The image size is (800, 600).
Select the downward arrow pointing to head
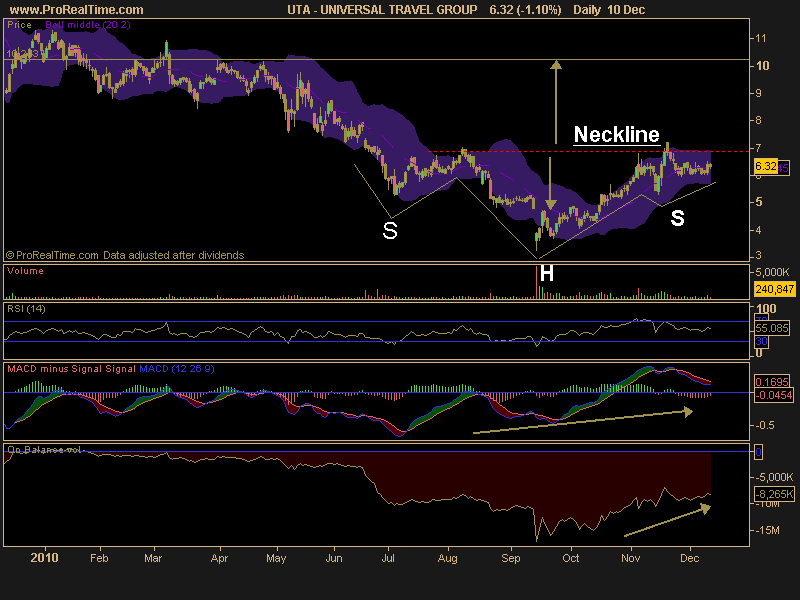pos(550,183)
